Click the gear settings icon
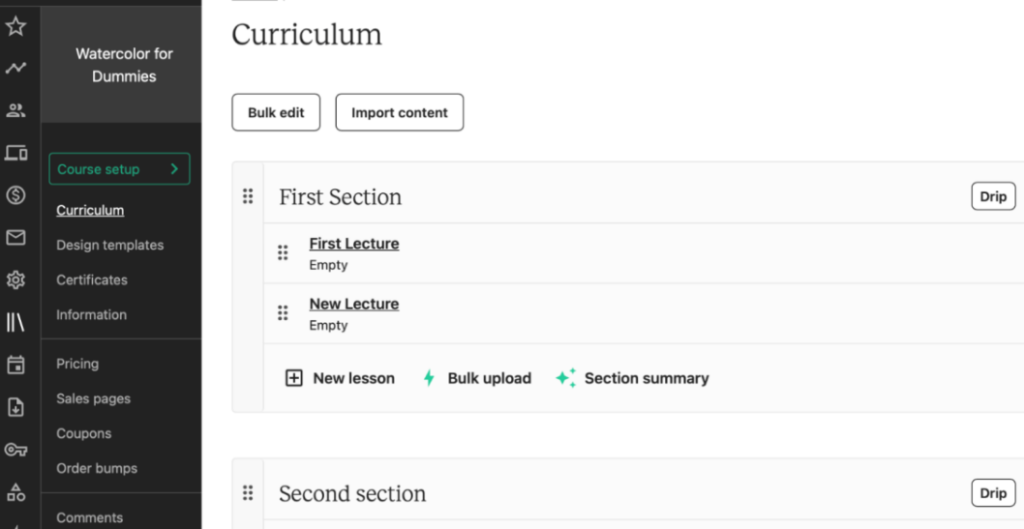 (x=16, y=280)
